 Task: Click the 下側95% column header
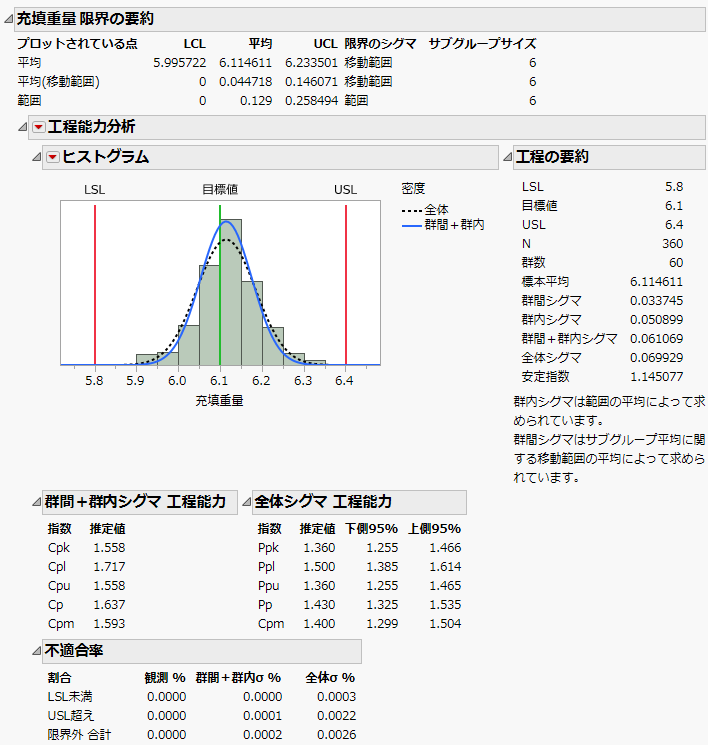371,529
